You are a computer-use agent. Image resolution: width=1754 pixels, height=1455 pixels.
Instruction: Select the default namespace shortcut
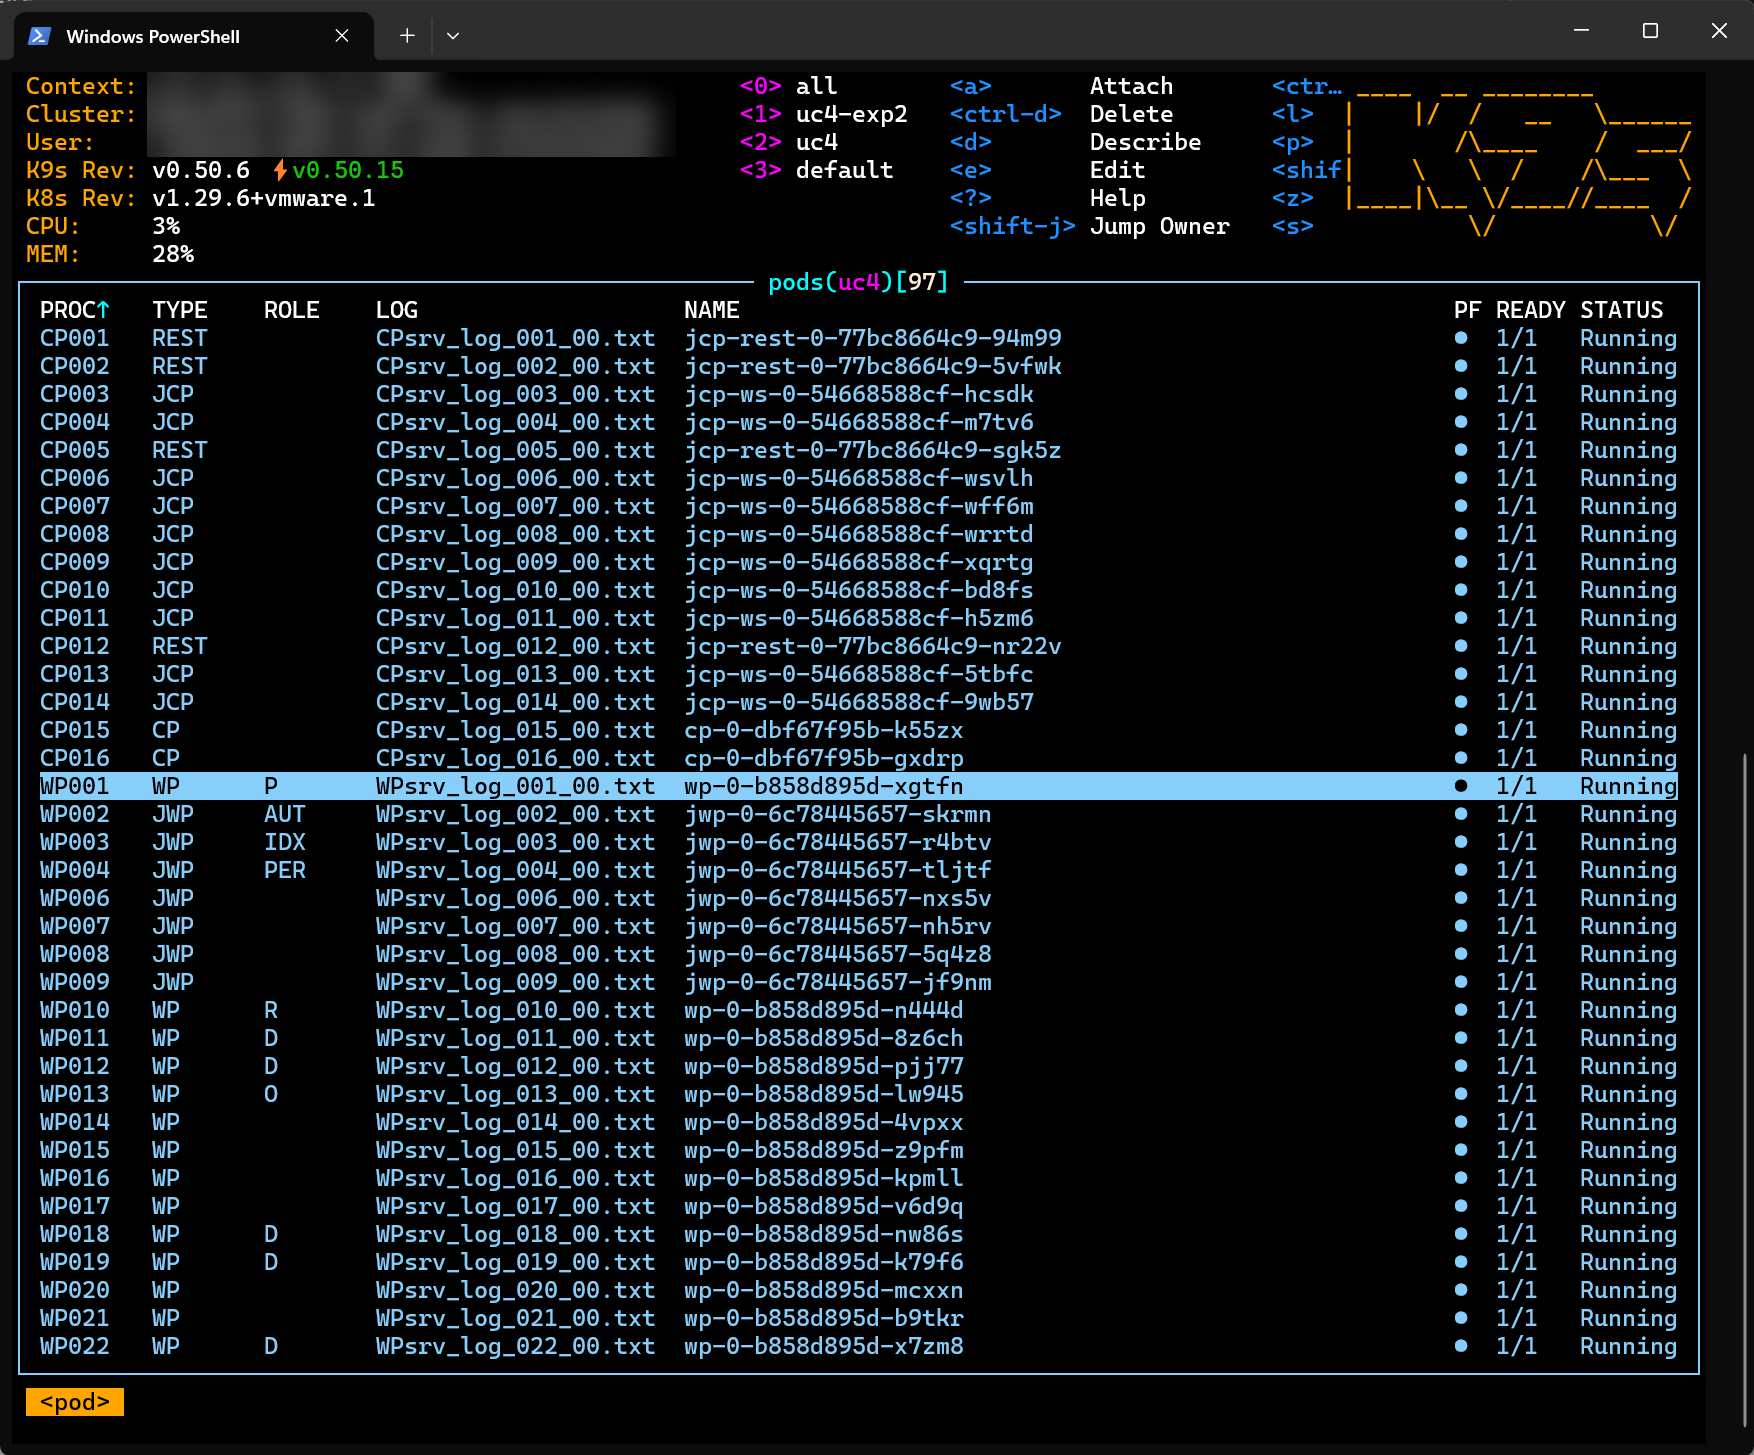[843, 170]
